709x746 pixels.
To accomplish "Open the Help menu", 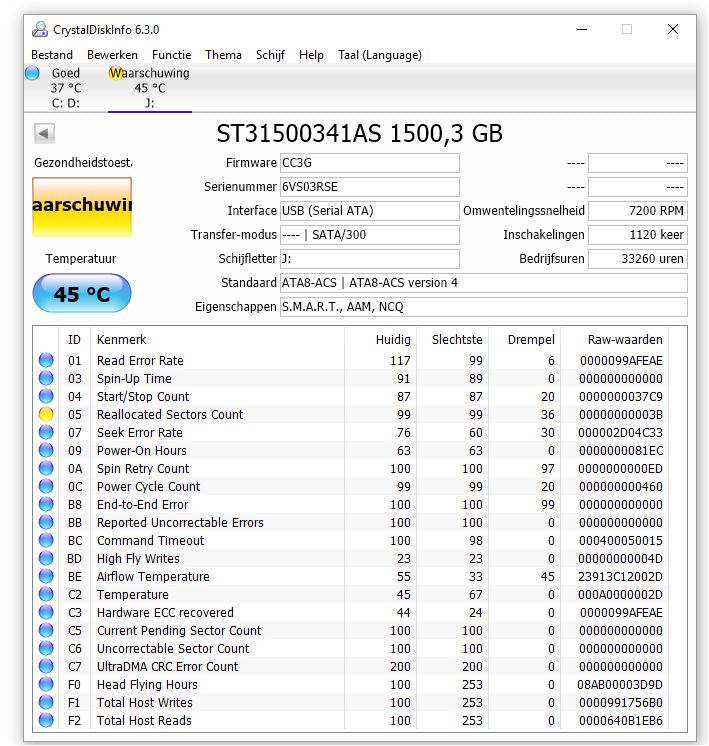I will coord(311,55).
